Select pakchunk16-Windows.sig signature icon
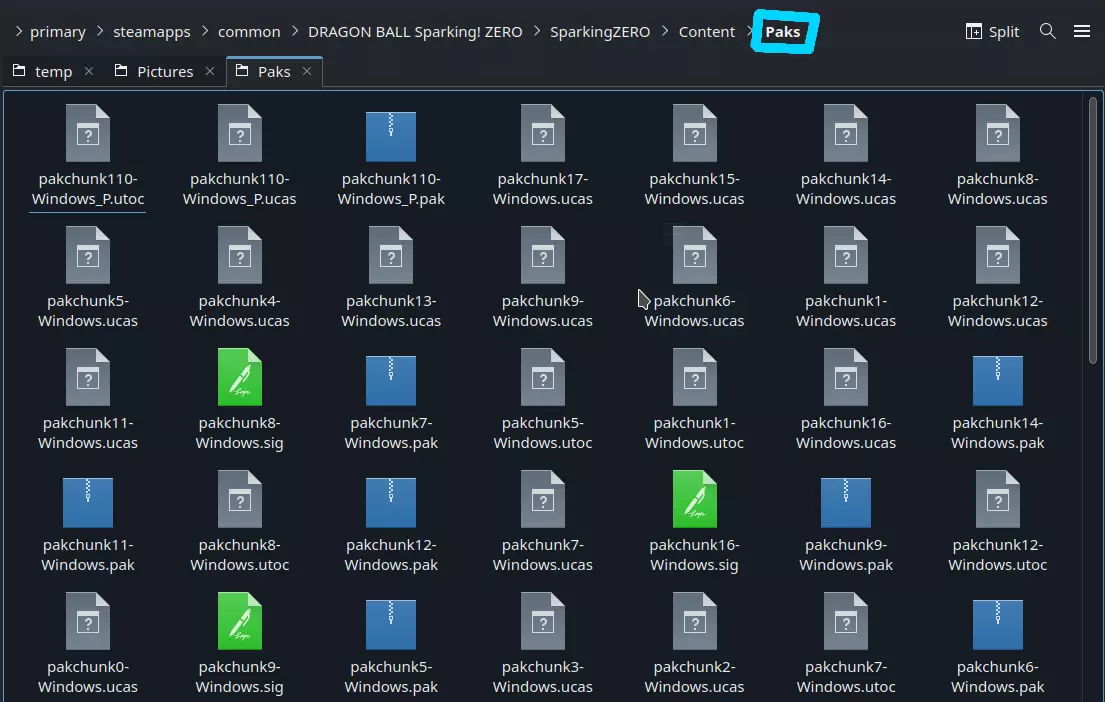The image size is (1108, 702). (695, 499)
